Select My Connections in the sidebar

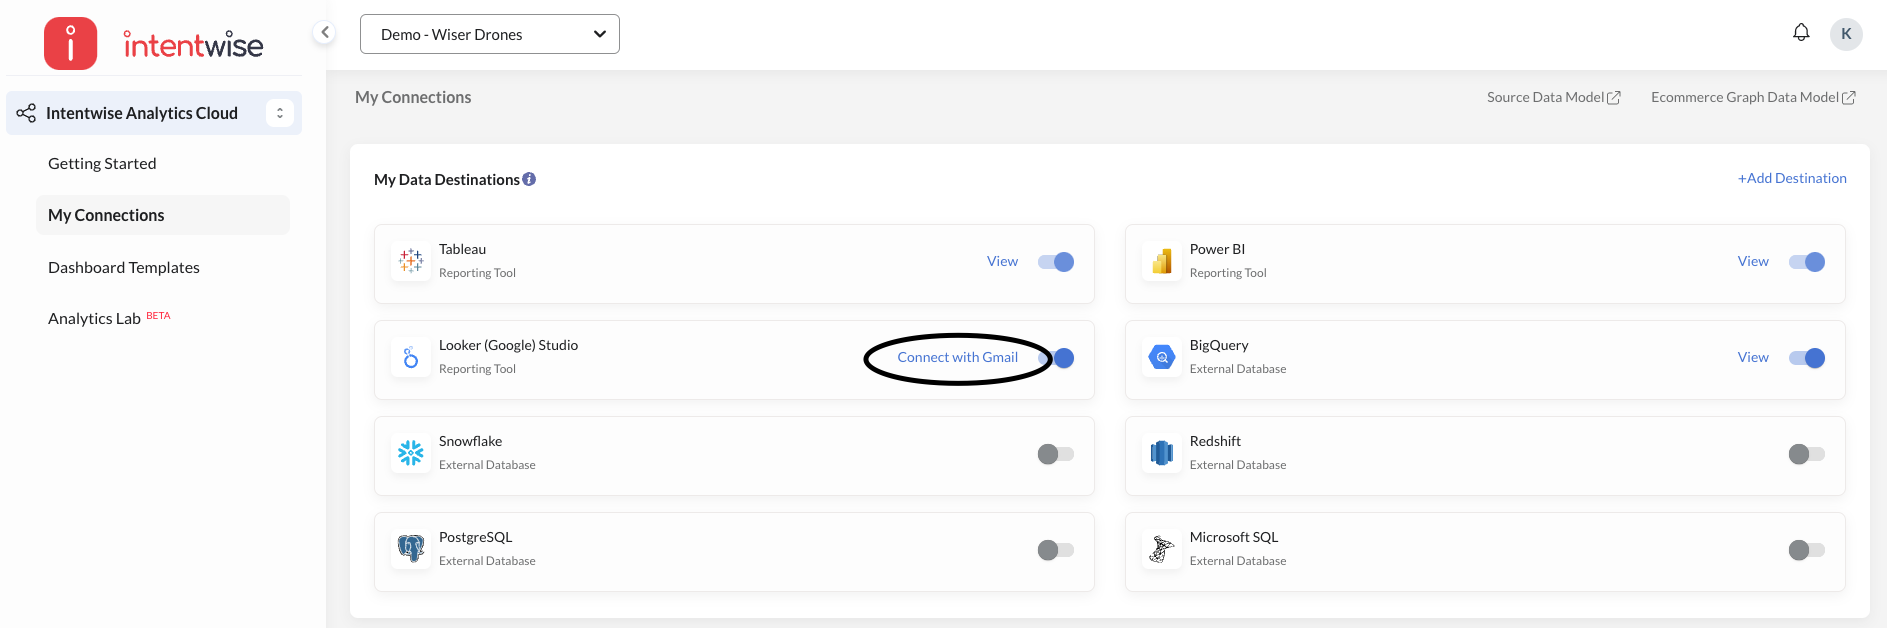point(163,215)
